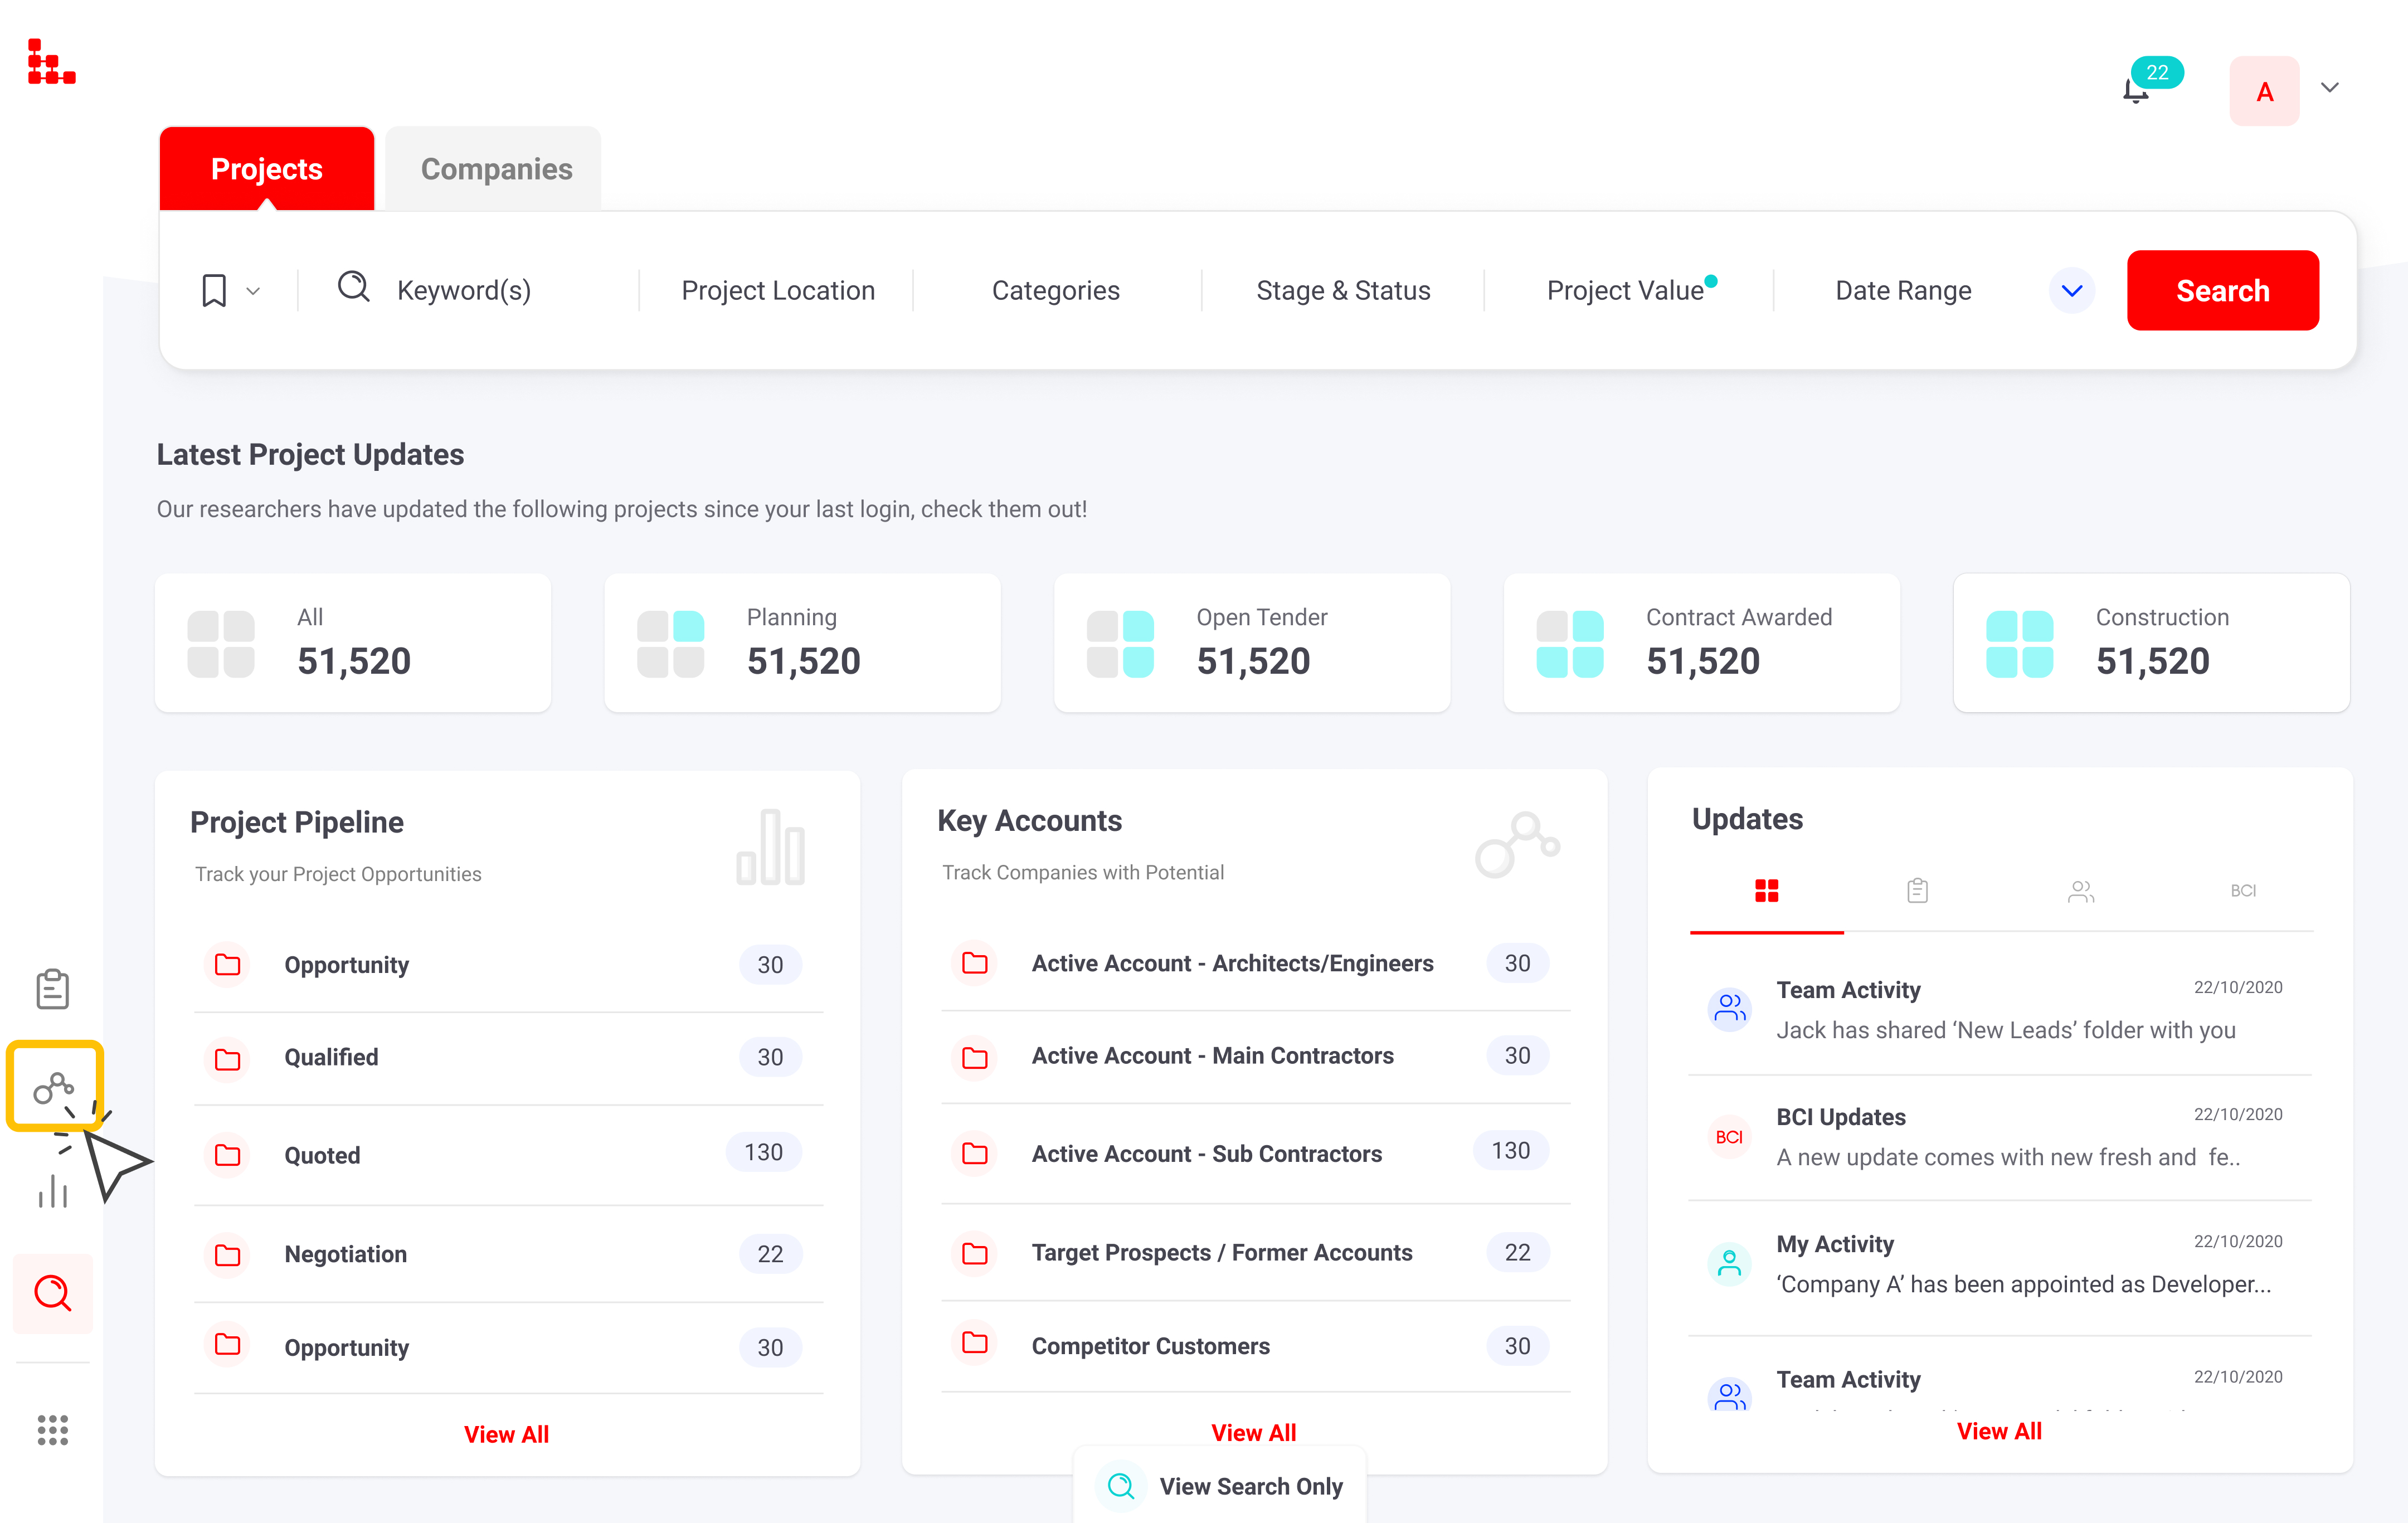2408x1523 pixels.
Task: Open the apps grid icon in sidebar
Action: [52, 1429]
